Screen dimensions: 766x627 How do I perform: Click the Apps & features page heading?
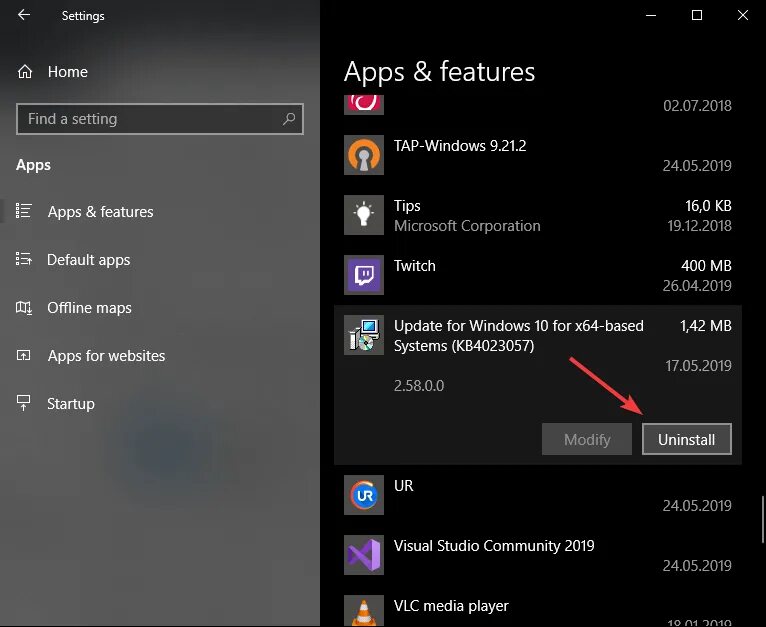tap(439, 72)
